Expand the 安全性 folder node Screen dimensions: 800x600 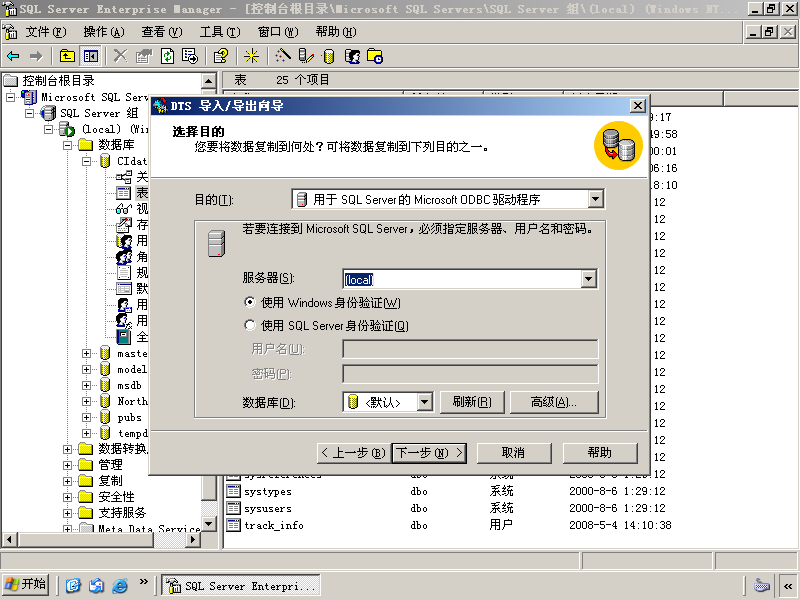coord(67,497)
